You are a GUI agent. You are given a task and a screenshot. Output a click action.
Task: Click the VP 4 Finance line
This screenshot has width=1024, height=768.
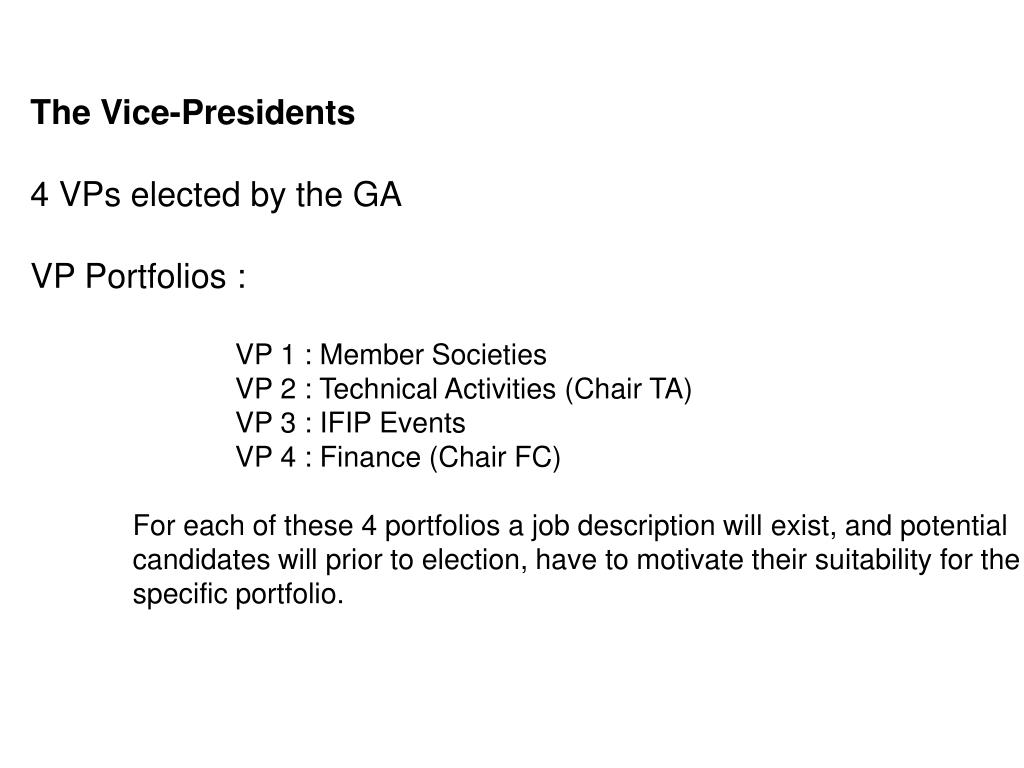click(x=398, y=457)
